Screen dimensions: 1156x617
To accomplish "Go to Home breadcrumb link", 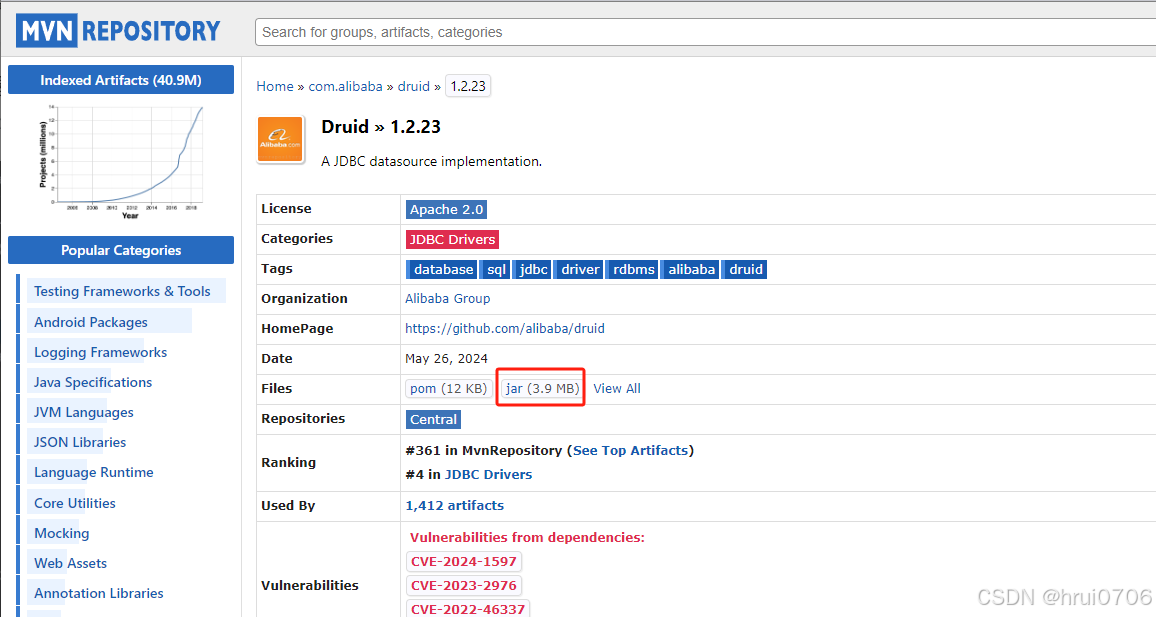I will 275,86.
